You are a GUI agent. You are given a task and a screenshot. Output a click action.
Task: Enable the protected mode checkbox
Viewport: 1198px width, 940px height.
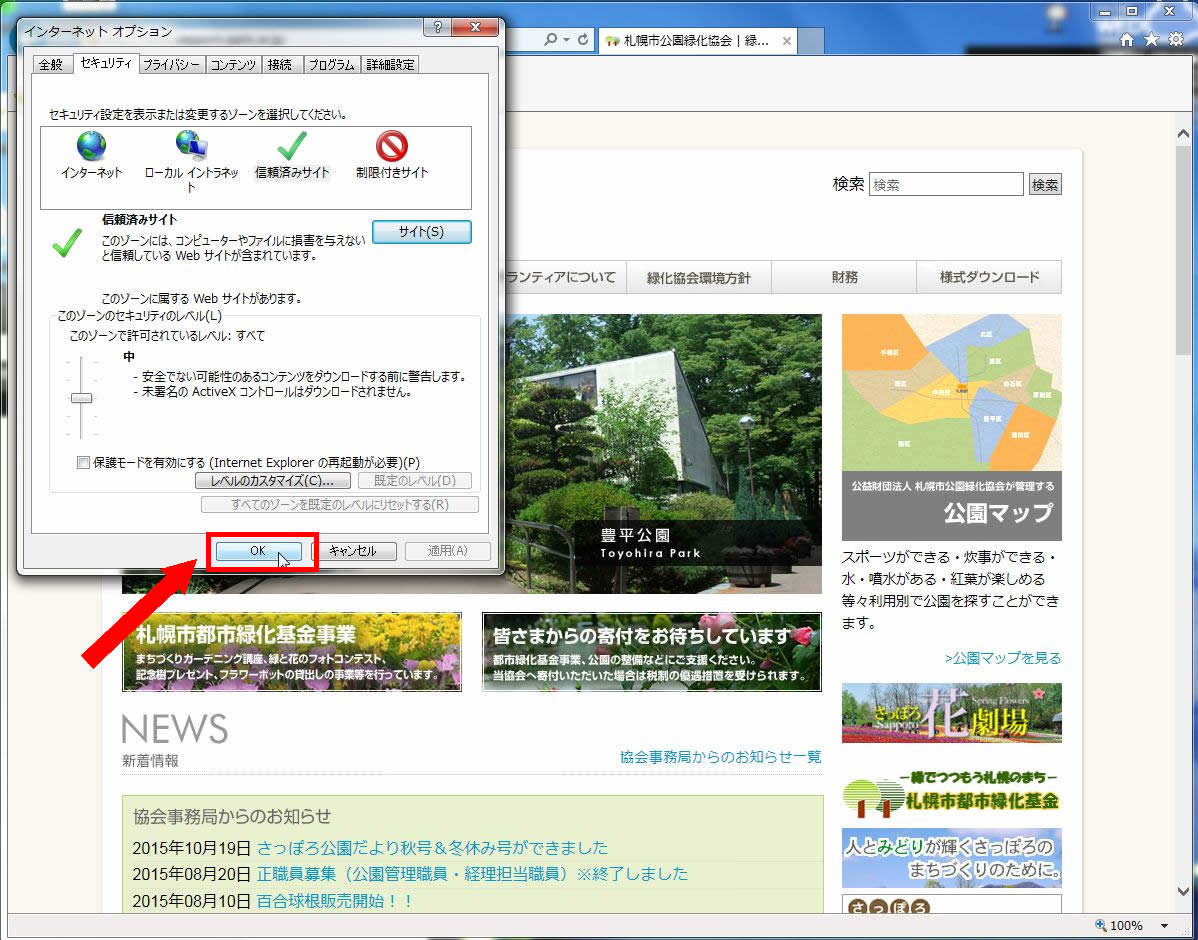click(x=84, y=463)
